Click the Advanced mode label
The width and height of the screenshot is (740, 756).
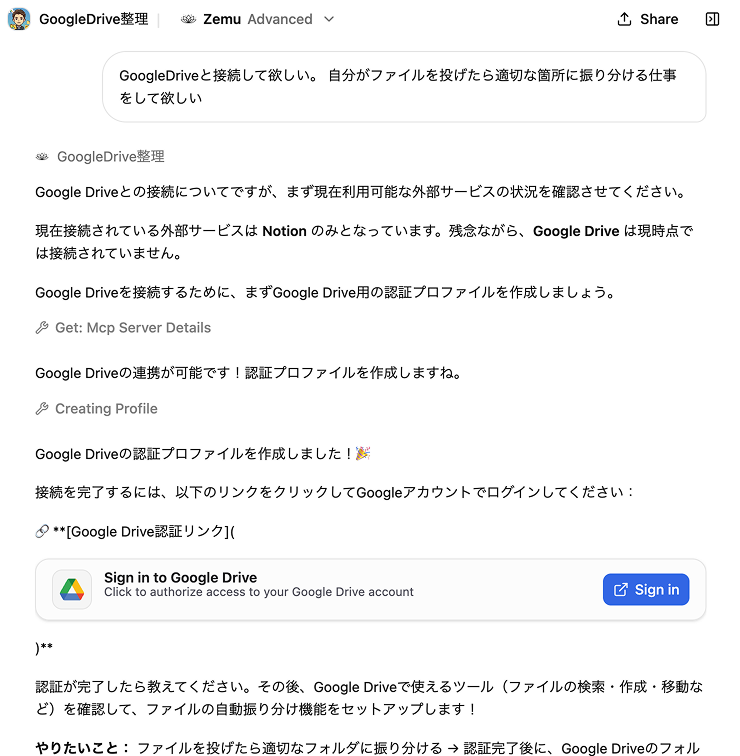280,19
